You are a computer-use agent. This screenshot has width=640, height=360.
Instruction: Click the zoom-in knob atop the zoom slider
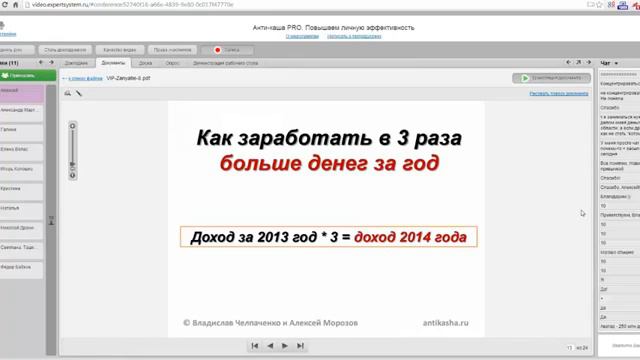pos(73,126)
